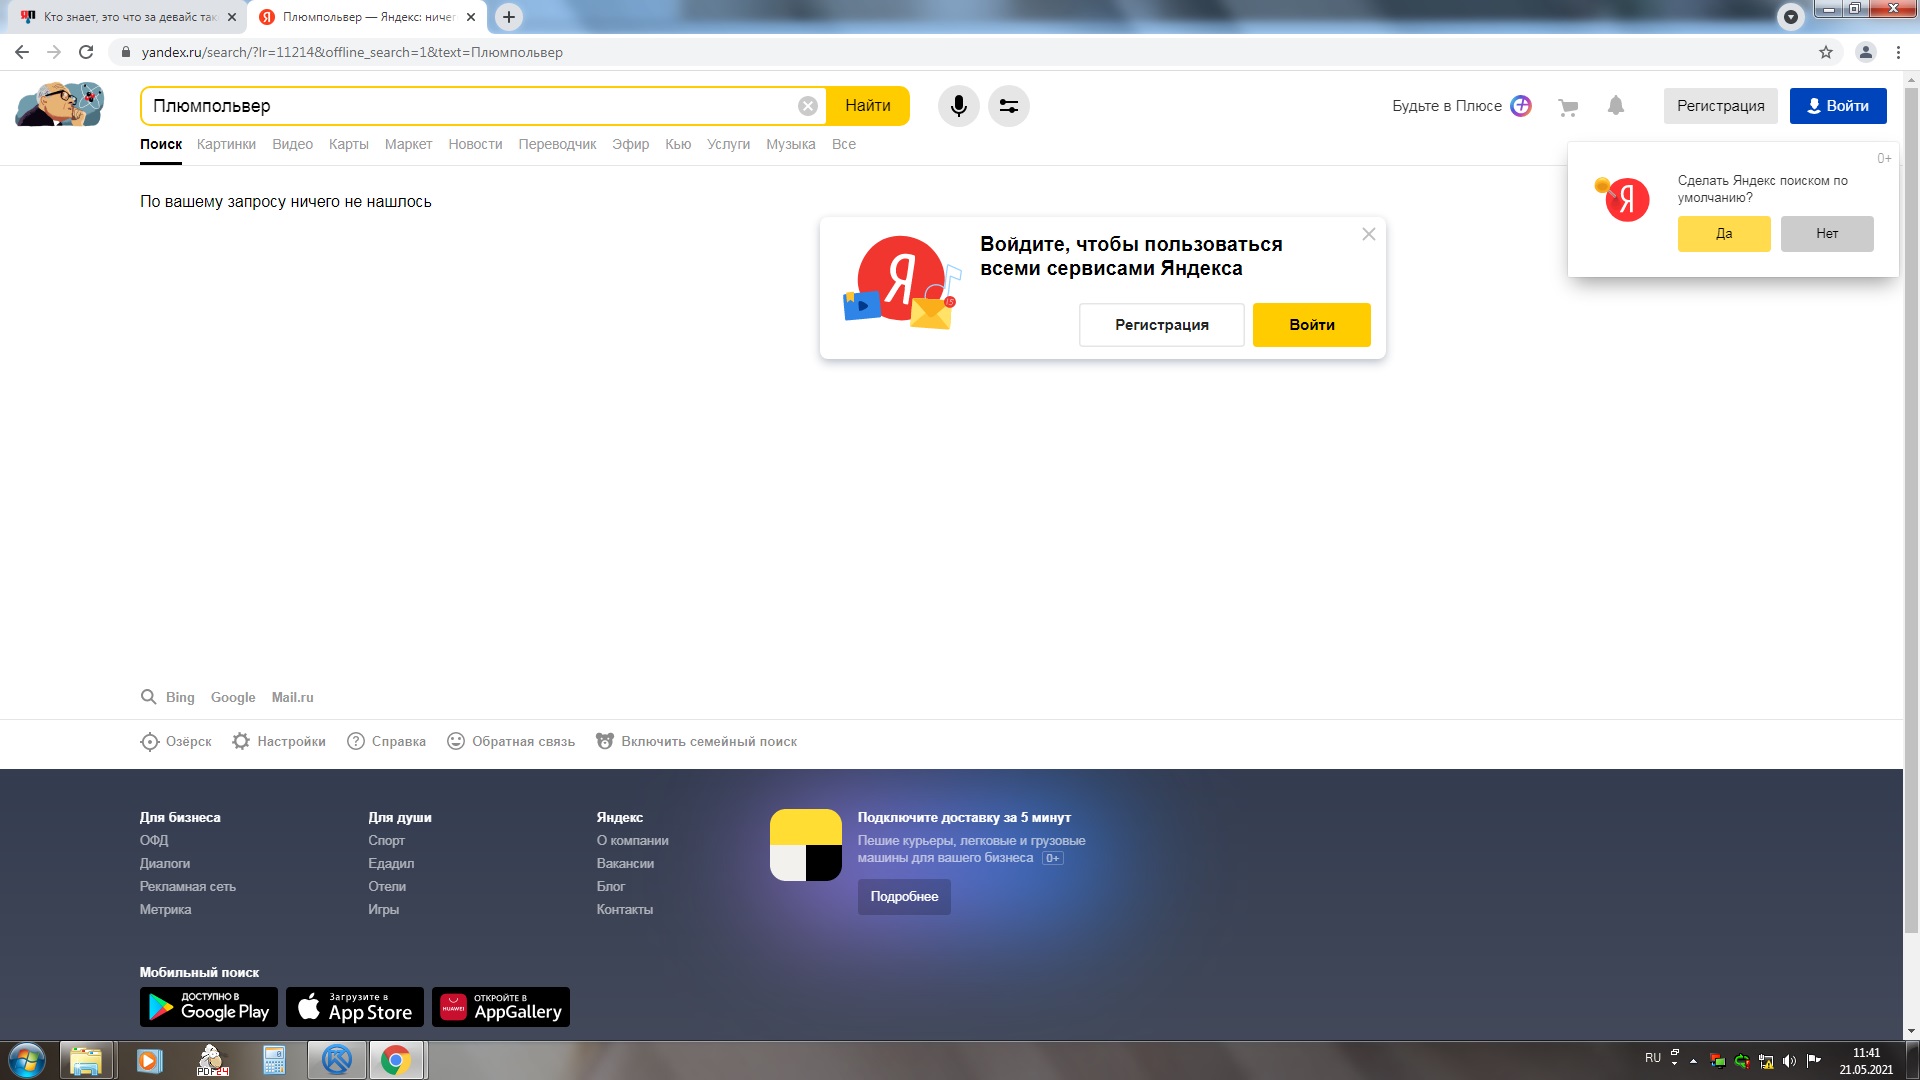1920x1080 pixels.
Task: Open the Yandex doodle logo homepage
Action: pos(60,104)
